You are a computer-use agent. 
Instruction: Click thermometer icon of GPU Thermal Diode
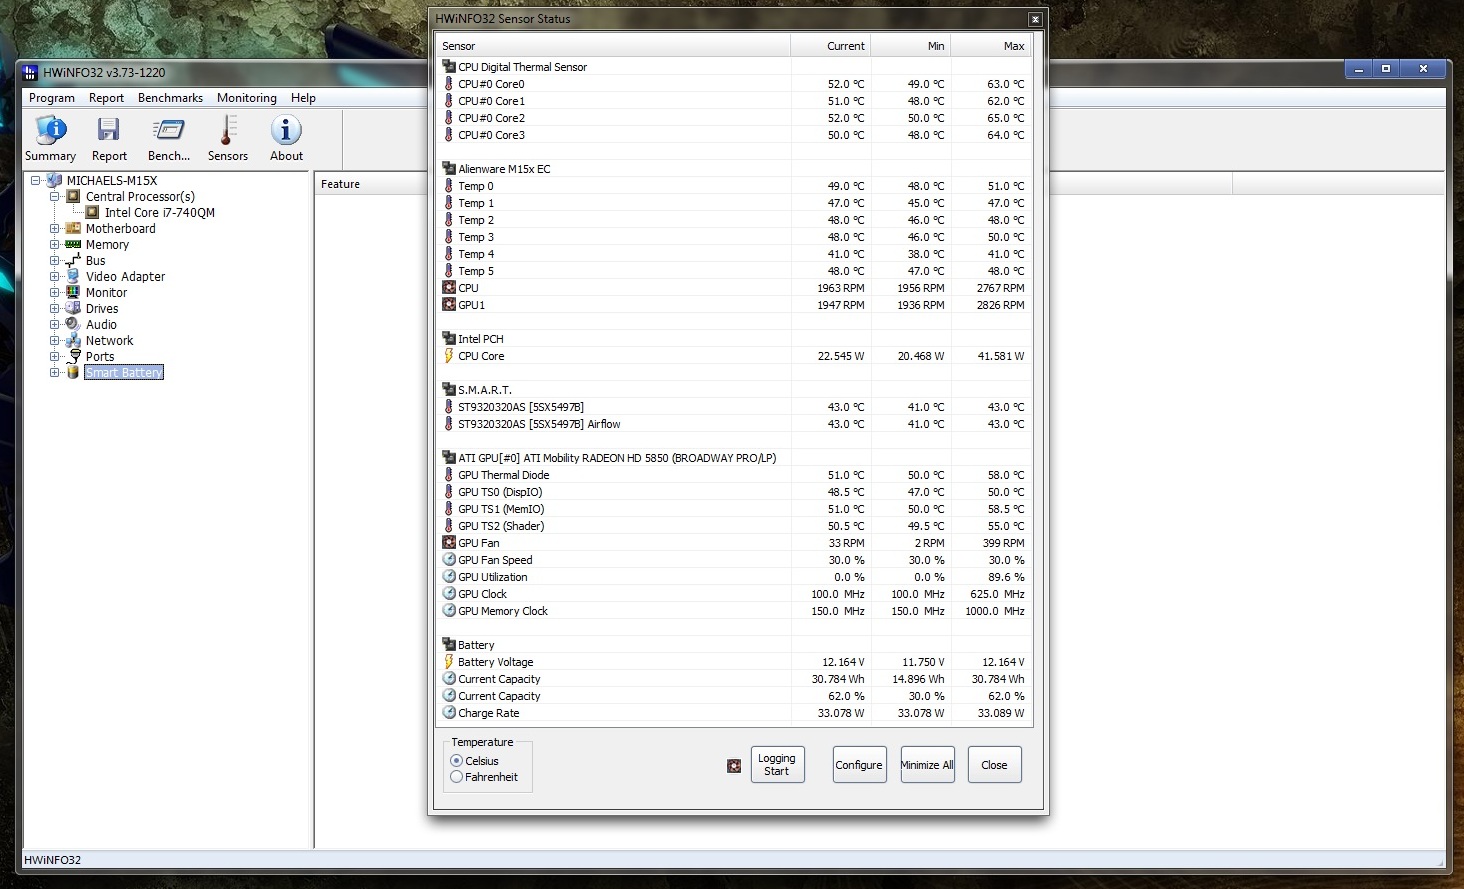coord(448,475)
